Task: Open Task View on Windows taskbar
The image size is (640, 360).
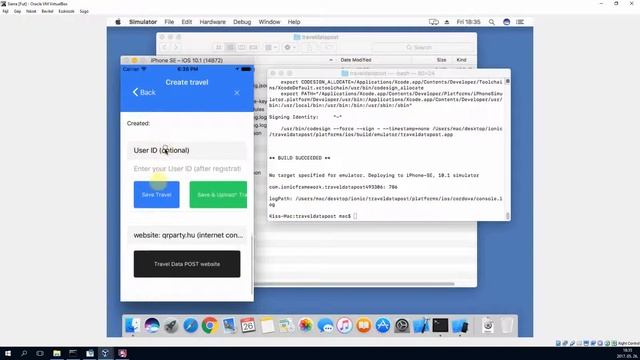Action: pos(40,353)
